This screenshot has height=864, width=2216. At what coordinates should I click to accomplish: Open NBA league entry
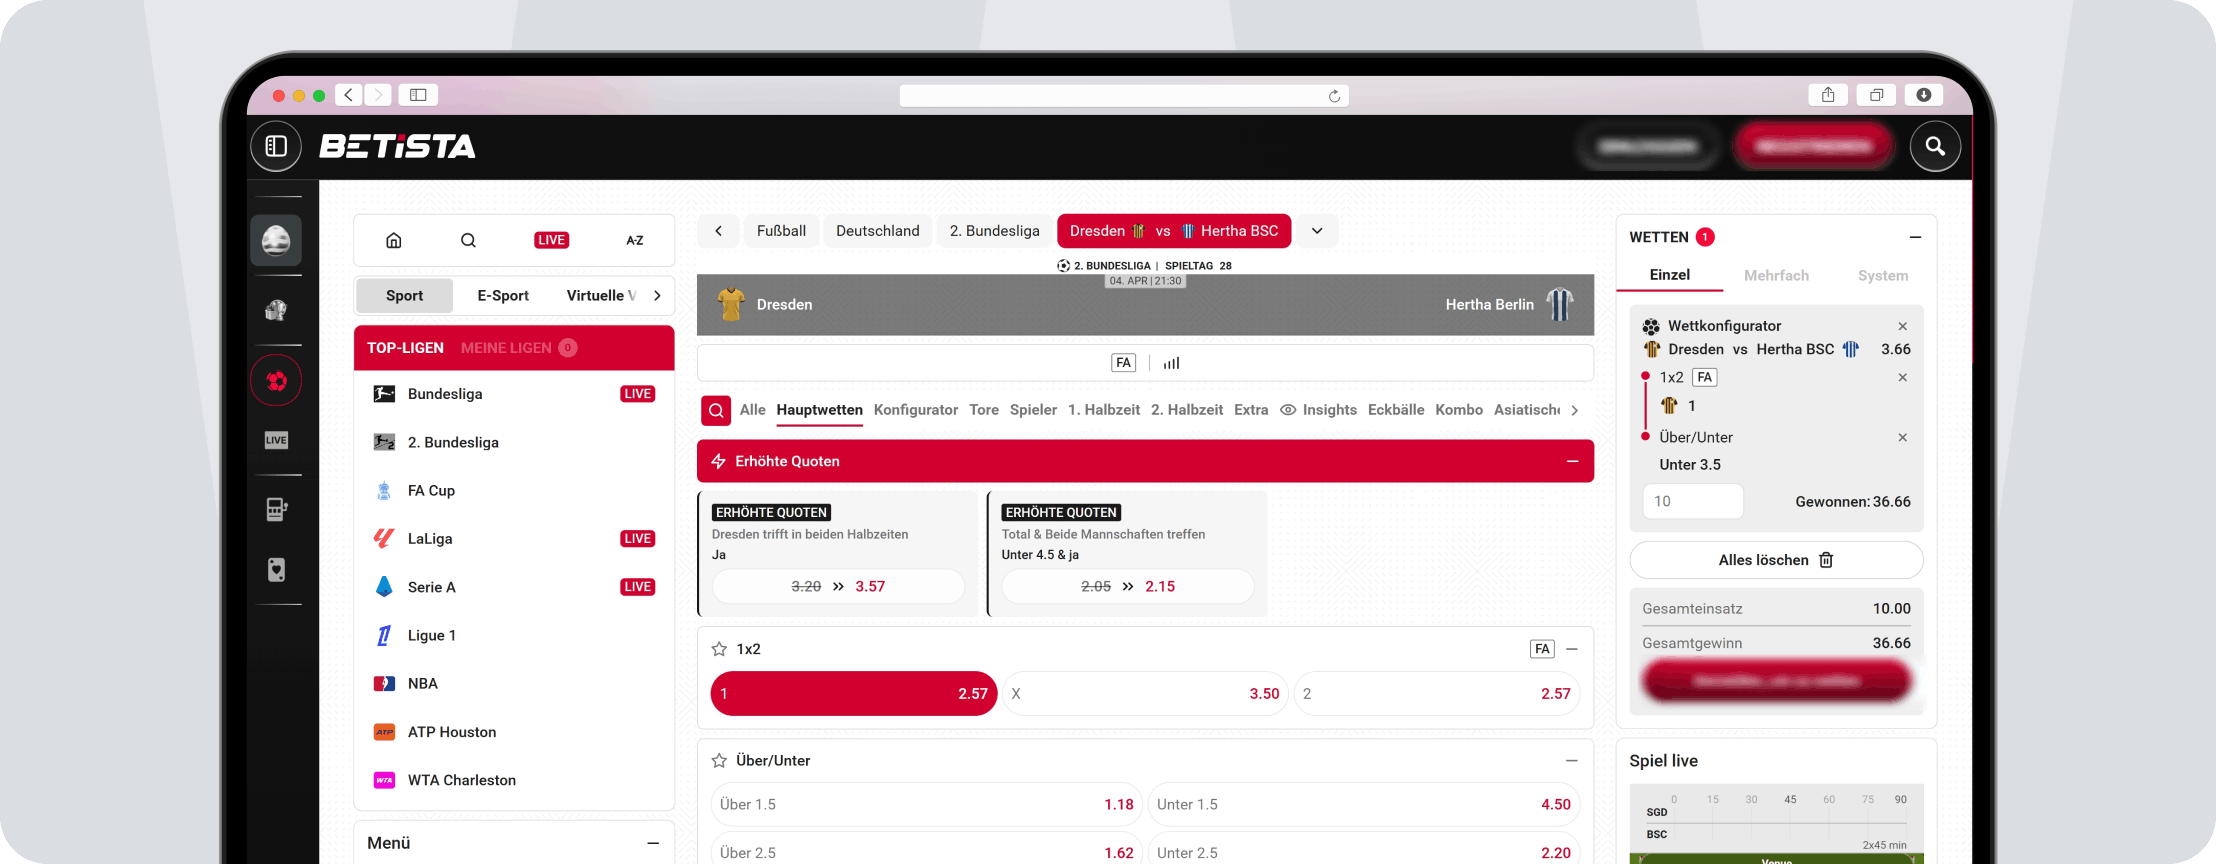coord(514,684)
